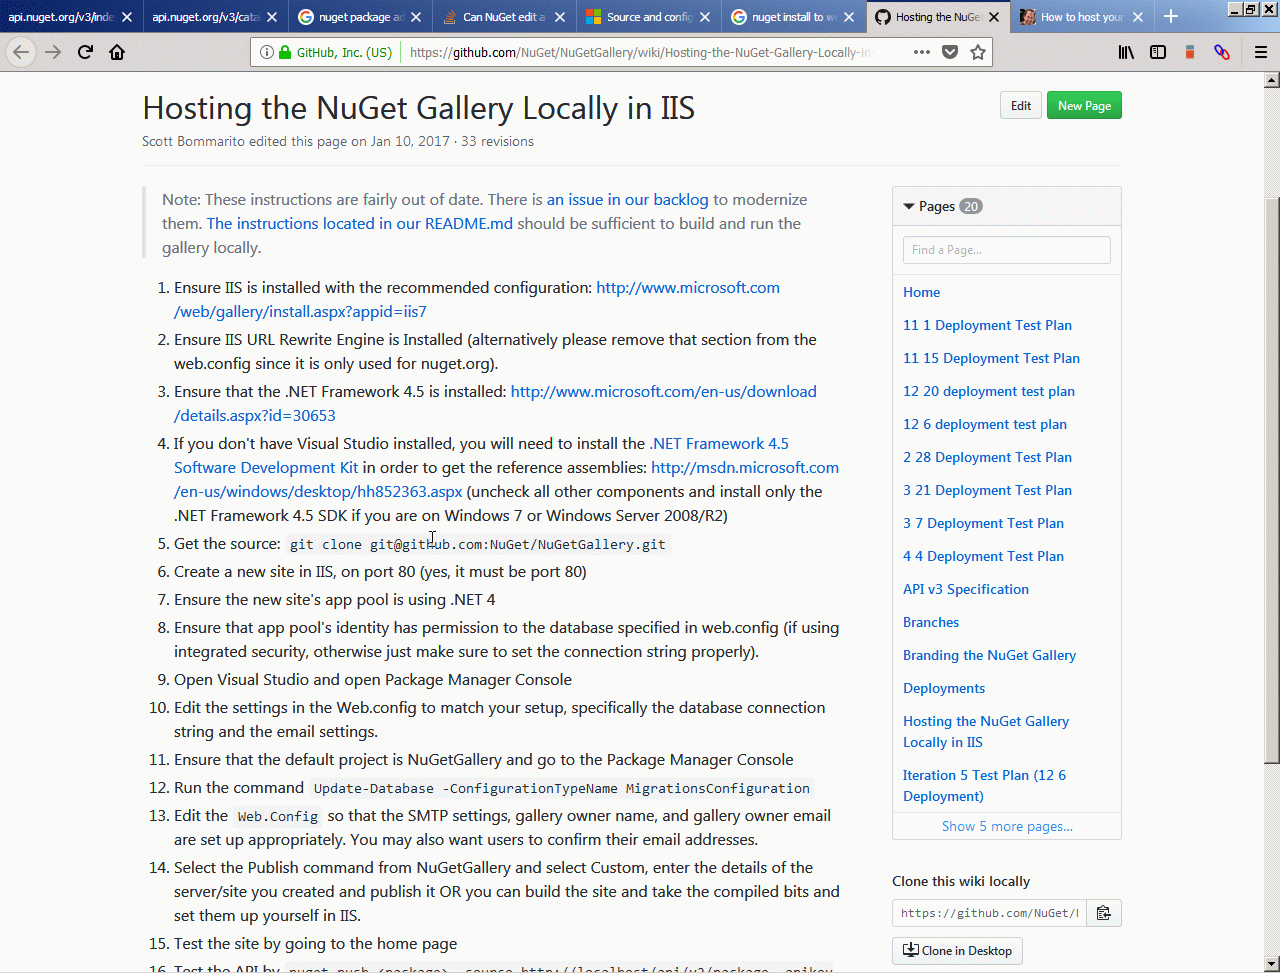Save page to Pocket
Viewport: 1280px width, 973px height.
pyautogui.click(x=950, y=52)
